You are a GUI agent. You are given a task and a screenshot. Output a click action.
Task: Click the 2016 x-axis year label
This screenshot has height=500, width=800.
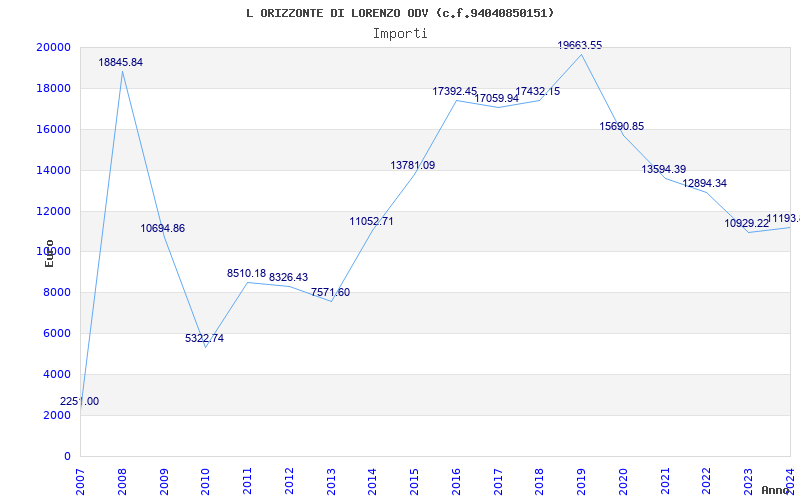coord(456,482)
